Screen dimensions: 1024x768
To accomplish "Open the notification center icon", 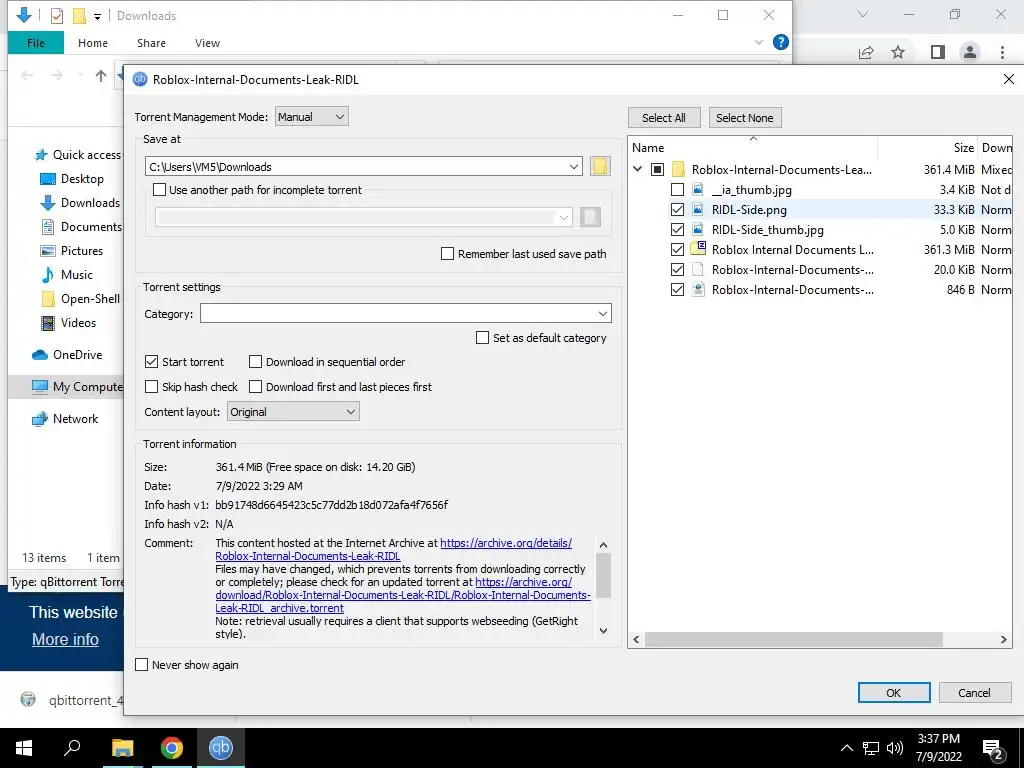I will point(993,749).
